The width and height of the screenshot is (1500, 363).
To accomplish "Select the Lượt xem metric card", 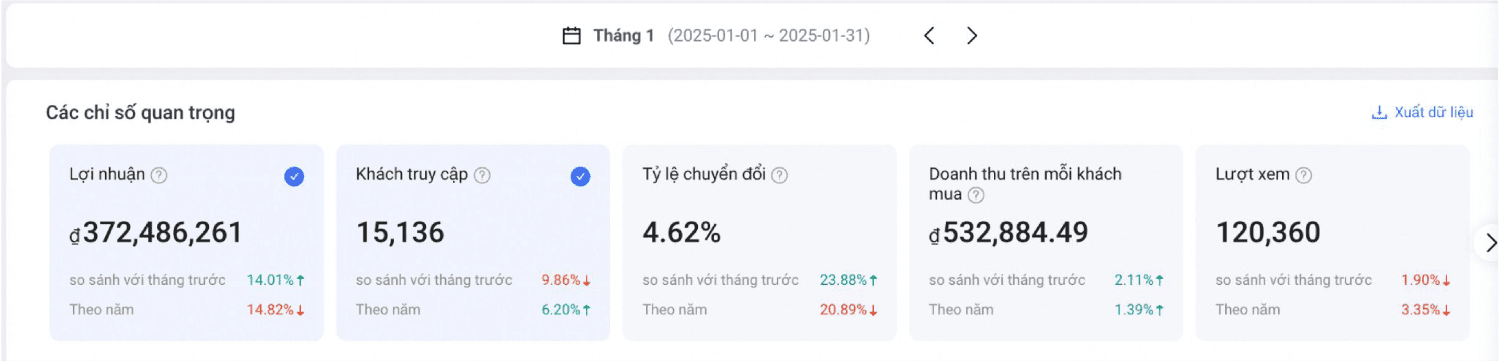I will click(x=1333, y=243).
